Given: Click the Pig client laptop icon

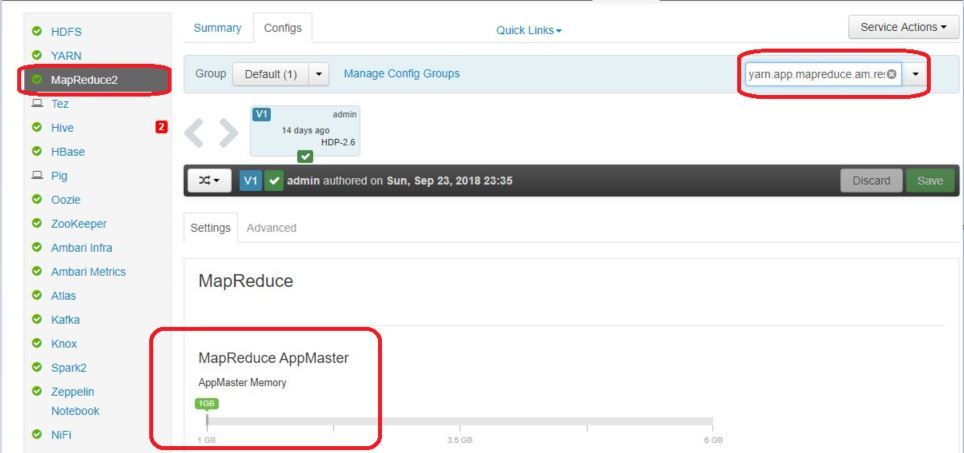Looking at the screenshot, I should 37,175.
